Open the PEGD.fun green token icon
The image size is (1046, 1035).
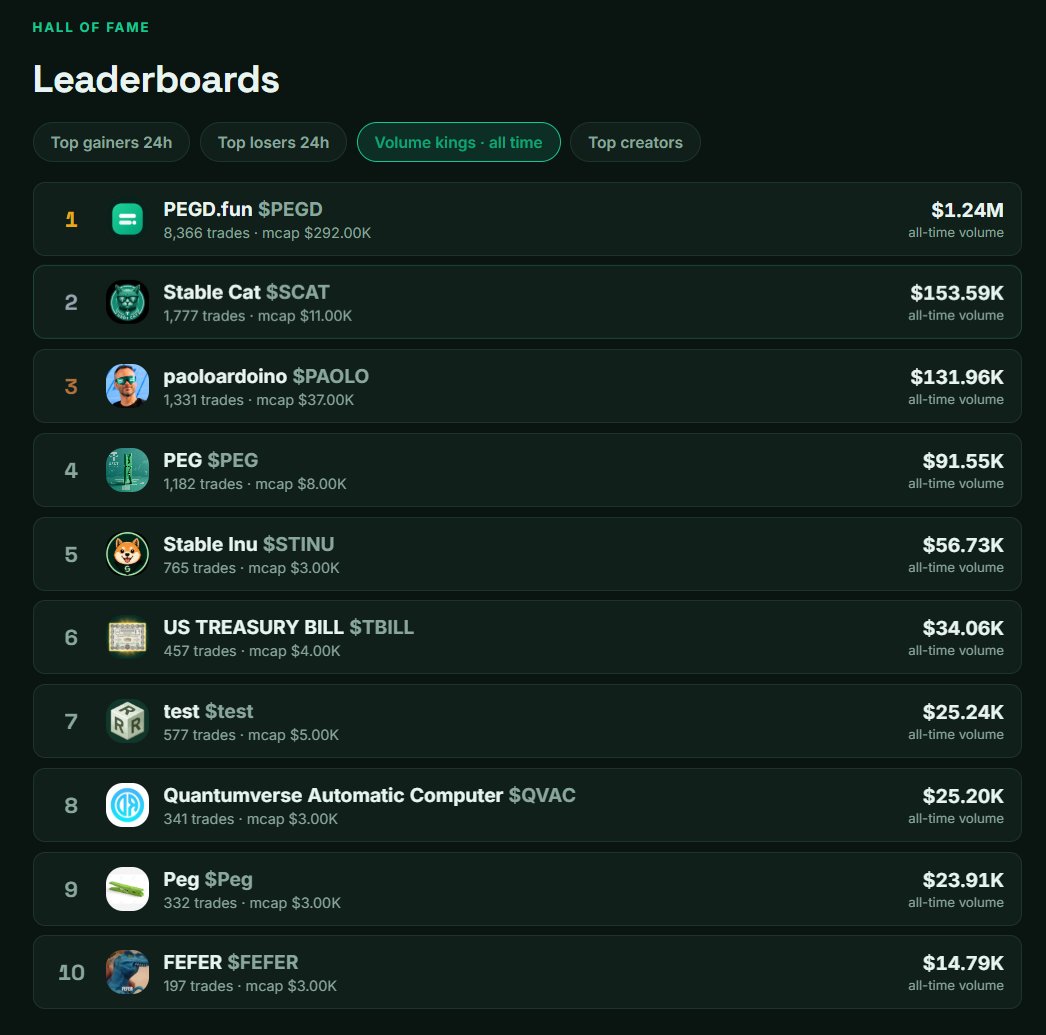pos(127,219)
